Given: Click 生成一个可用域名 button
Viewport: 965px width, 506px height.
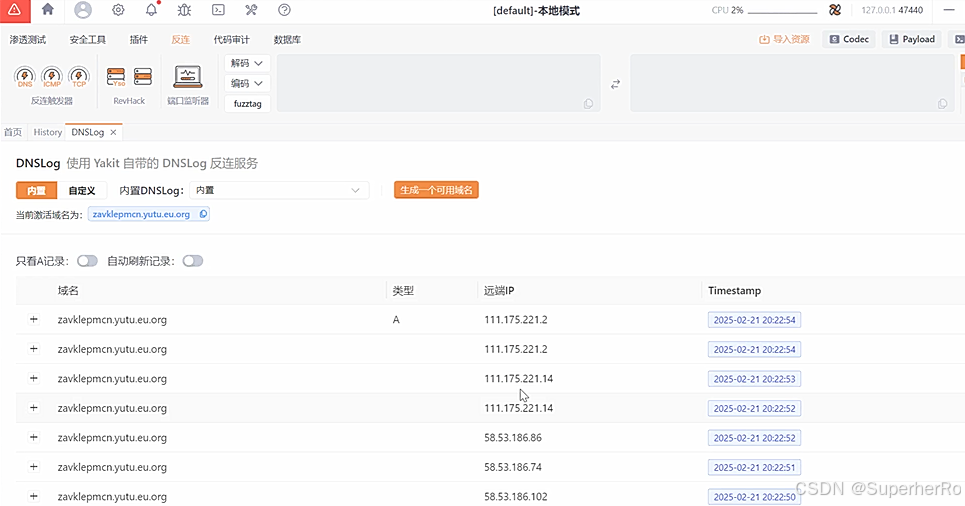Looking at the screenshot, I should pyautogui.click(x=436, y=190).
